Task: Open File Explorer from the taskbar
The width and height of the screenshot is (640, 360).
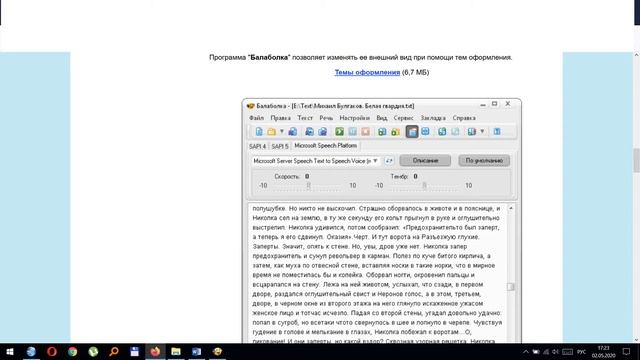Action: pos(176,351)
